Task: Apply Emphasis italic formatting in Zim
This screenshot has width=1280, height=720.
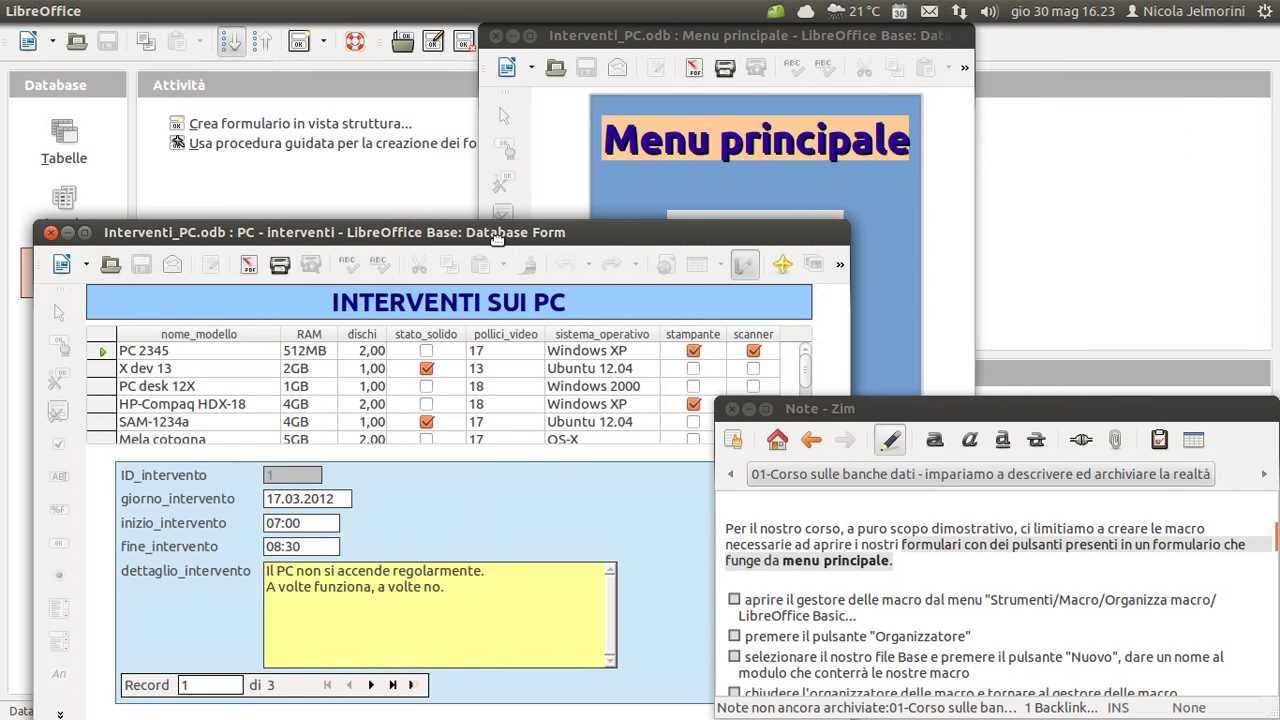Action: coord(969,439)
